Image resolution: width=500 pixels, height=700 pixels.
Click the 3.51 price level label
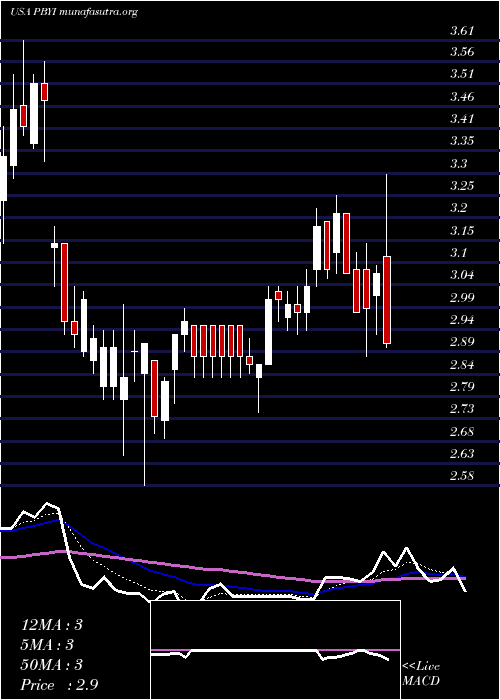(462, 74)
